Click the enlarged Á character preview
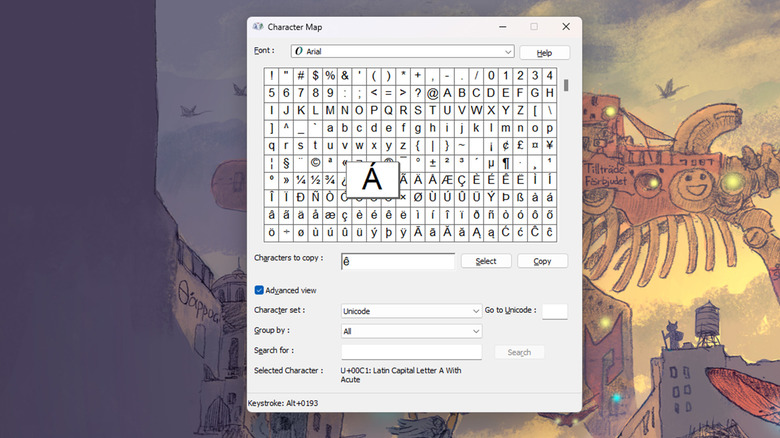Image resolution: width=780 pixels, height=438 pixels. click(372, 179)
